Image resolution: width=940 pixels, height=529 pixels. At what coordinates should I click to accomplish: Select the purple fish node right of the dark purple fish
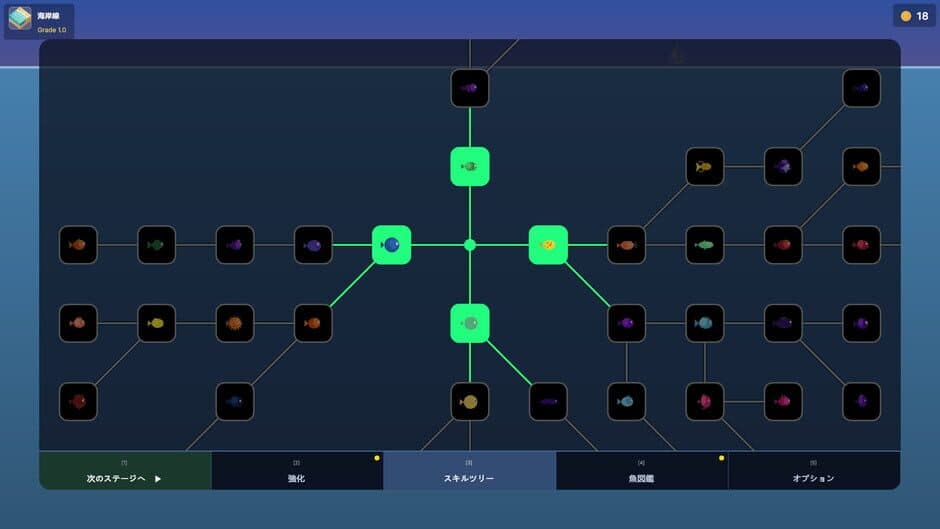point(861,323)
